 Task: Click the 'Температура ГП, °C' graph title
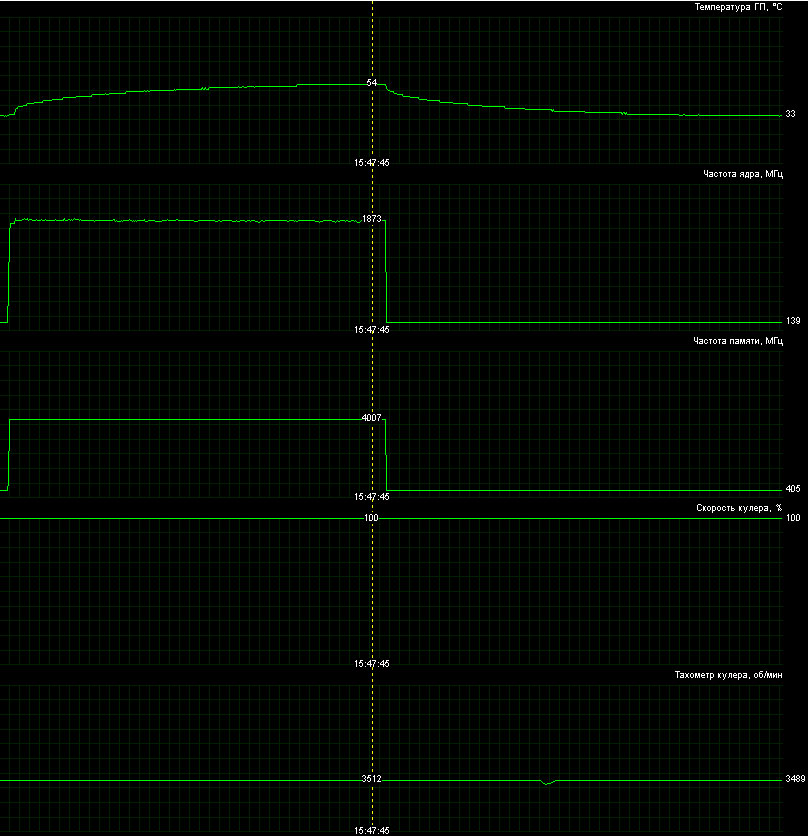click(739, 7)
